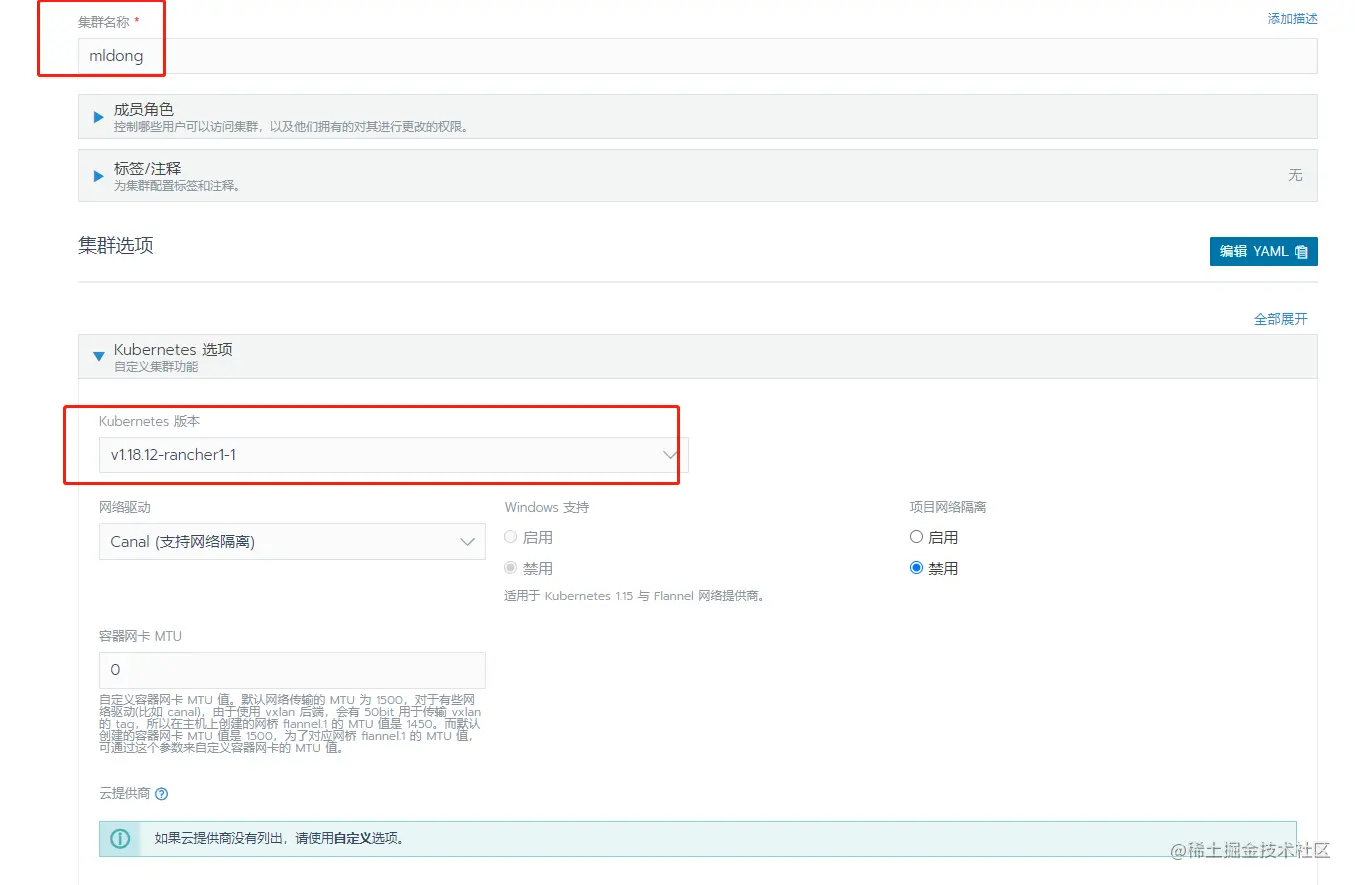This screenshot has width=1355, height=885.
Task: Click the 集群选项 heading
Action: pyautogui.click(x=116, y=245)
